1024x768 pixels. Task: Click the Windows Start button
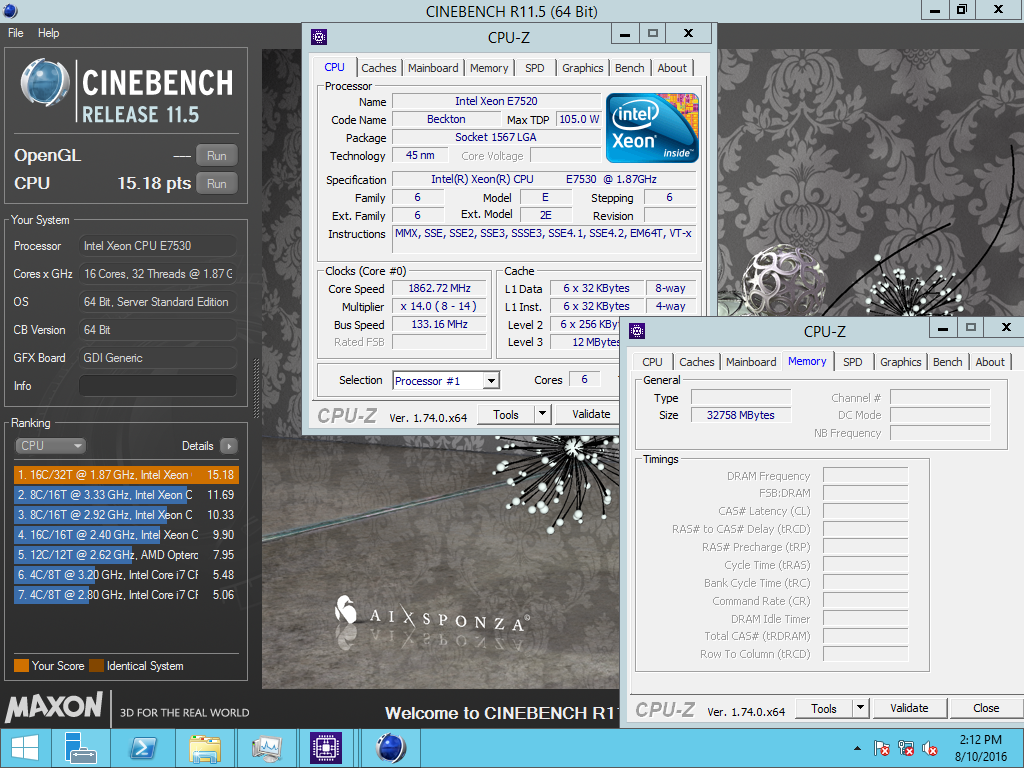pyautogui.click(x=25, y=748)
